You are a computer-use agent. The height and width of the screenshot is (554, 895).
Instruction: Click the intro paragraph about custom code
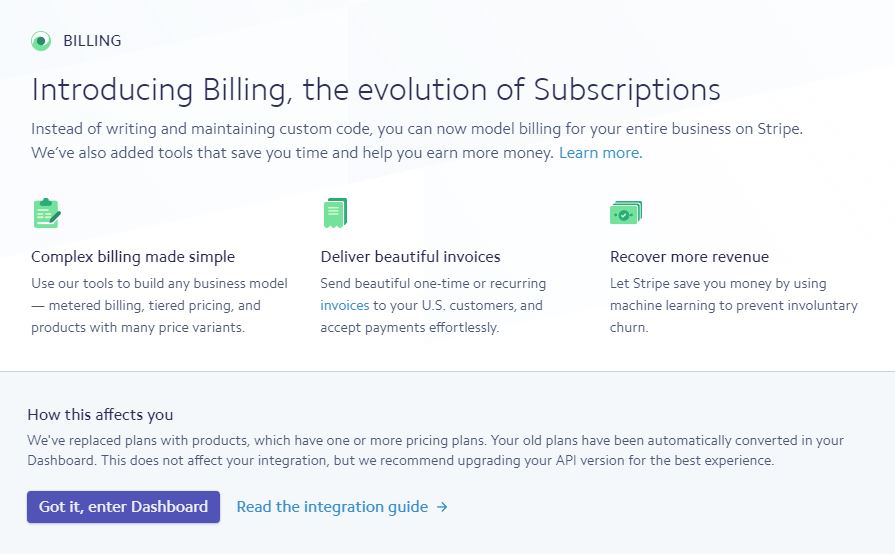click(x=417, y=141)
